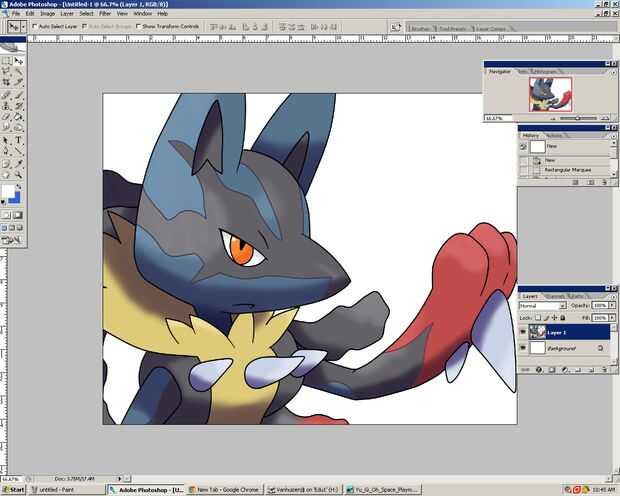The height and width of the screenshot is (496, 620).
Task: Switch to Quick Mask mode
Action: tap(18, 215)
